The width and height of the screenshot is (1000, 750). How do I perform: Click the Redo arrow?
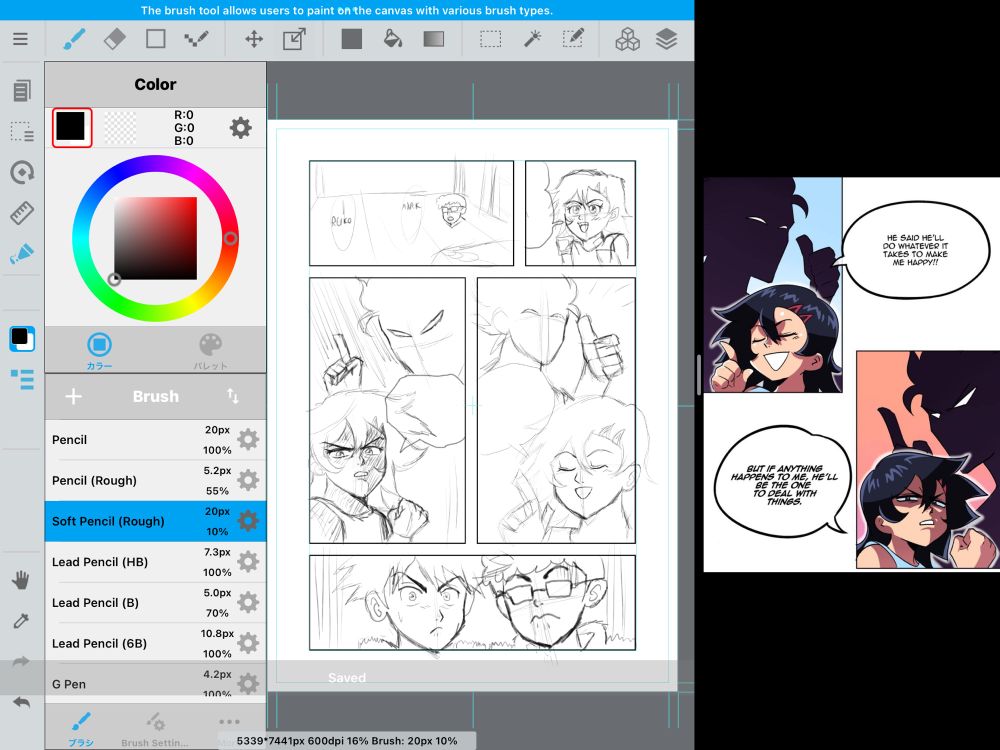(21, 661)
